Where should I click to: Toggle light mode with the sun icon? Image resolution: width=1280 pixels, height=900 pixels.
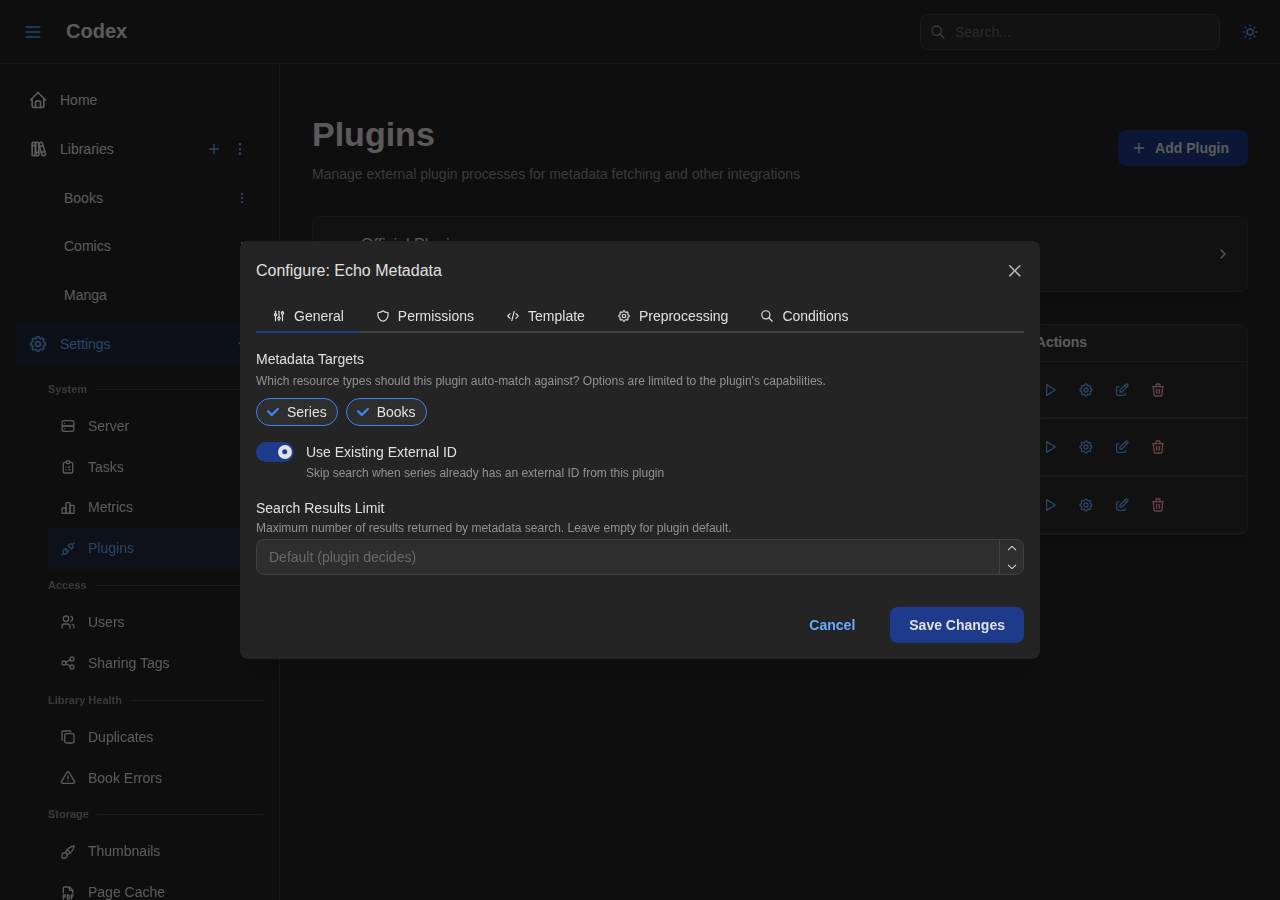tap(1249, 31)
